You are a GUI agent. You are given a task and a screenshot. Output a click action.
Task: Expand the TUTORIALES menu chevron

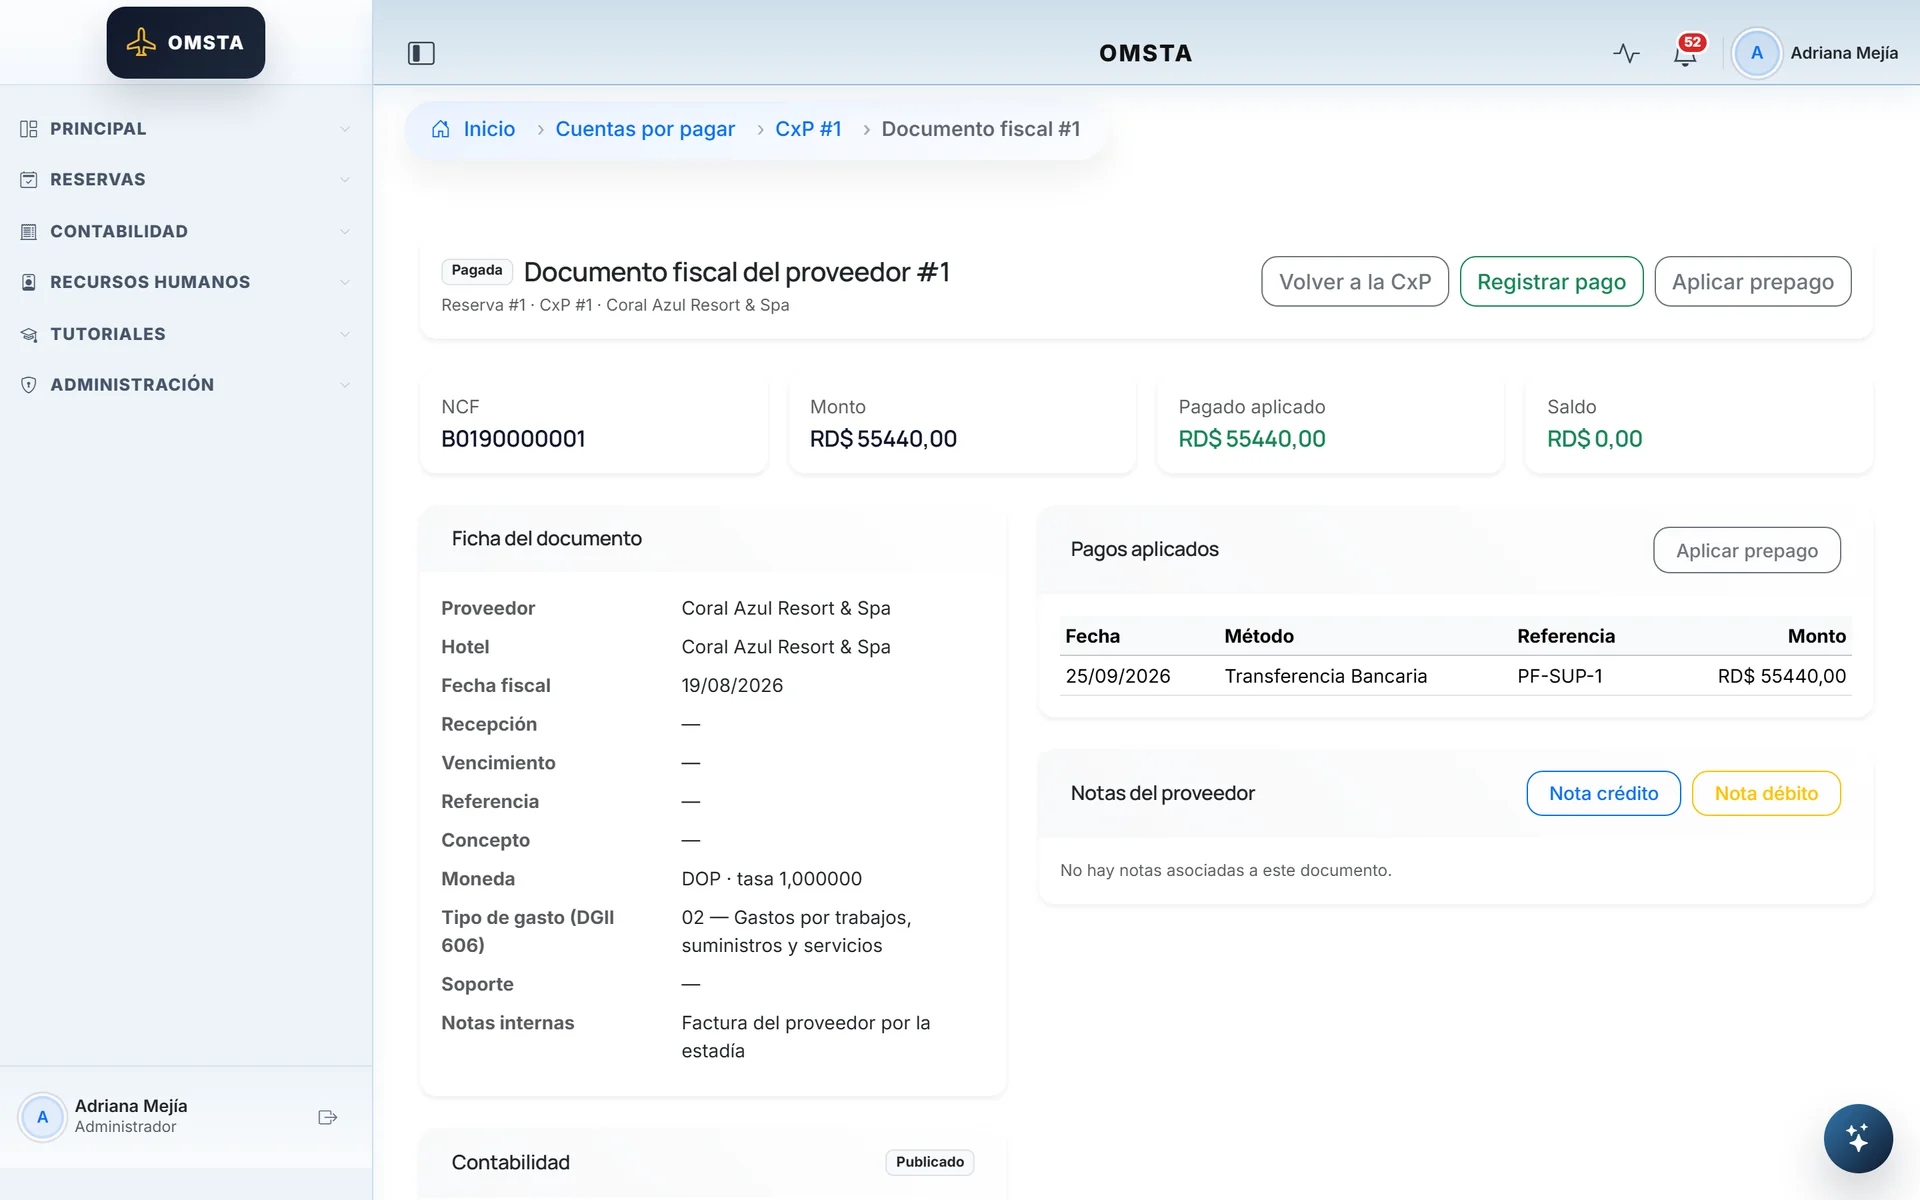click(345, 334)
